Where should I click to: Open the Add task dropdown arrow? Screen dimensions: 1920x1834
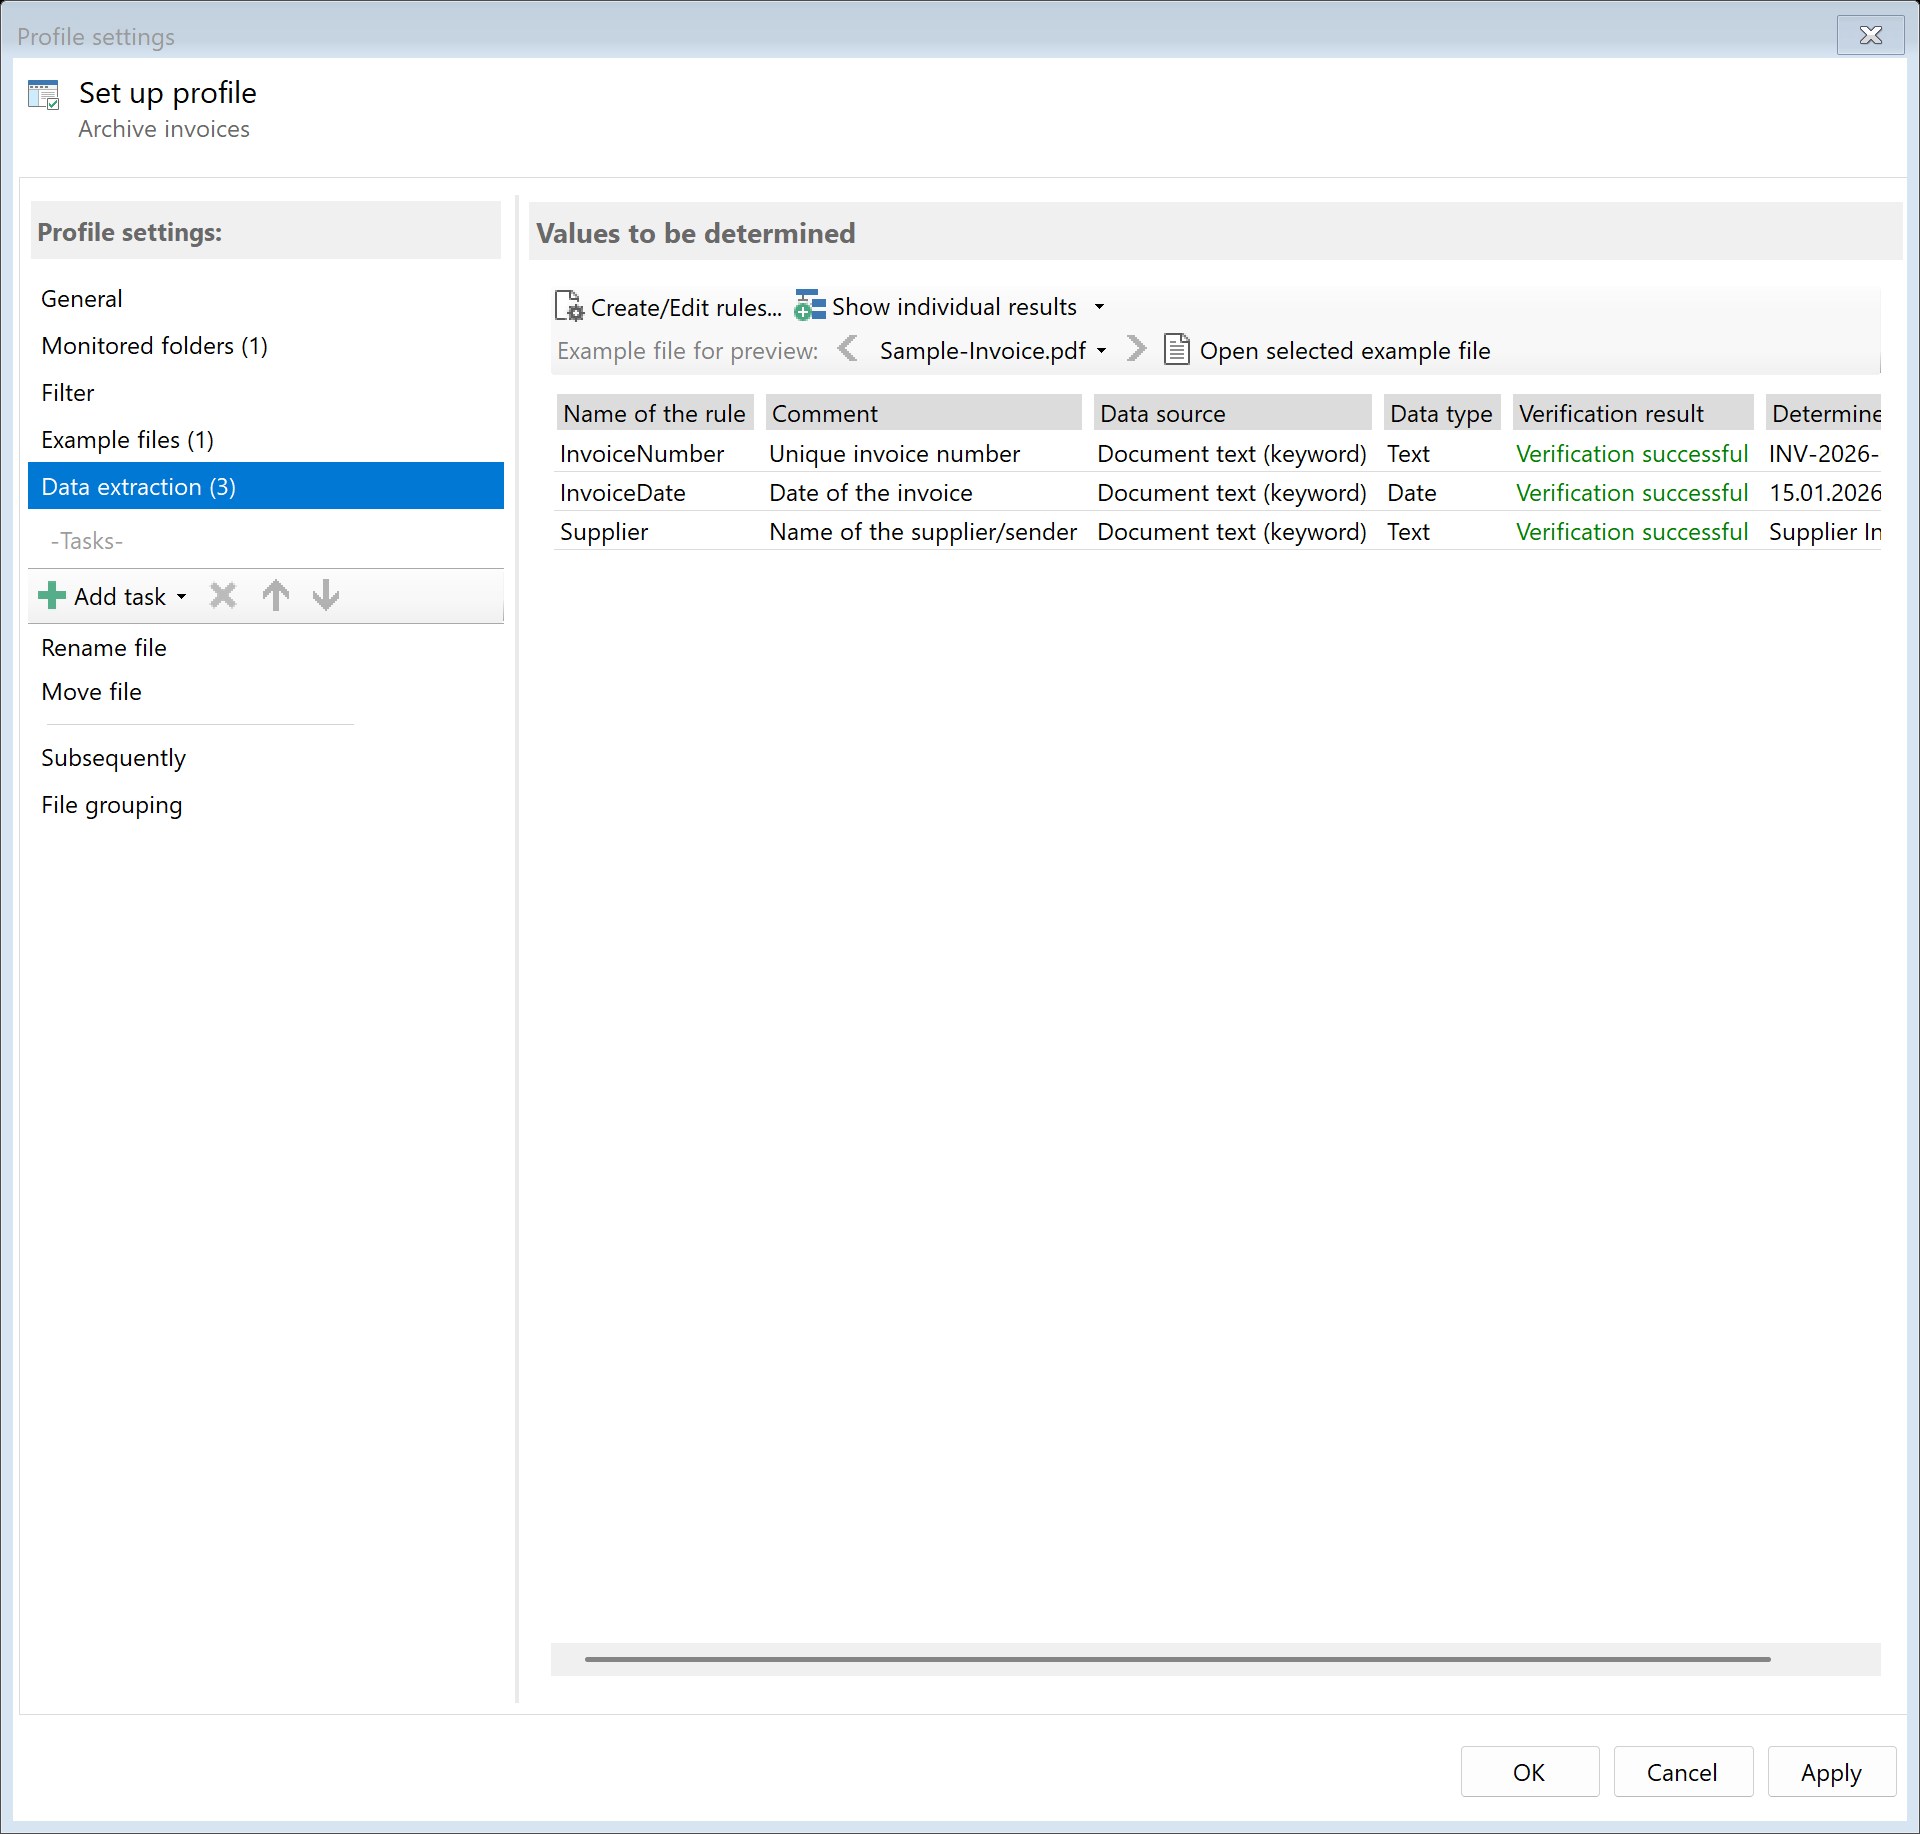(x=182, y=596)
